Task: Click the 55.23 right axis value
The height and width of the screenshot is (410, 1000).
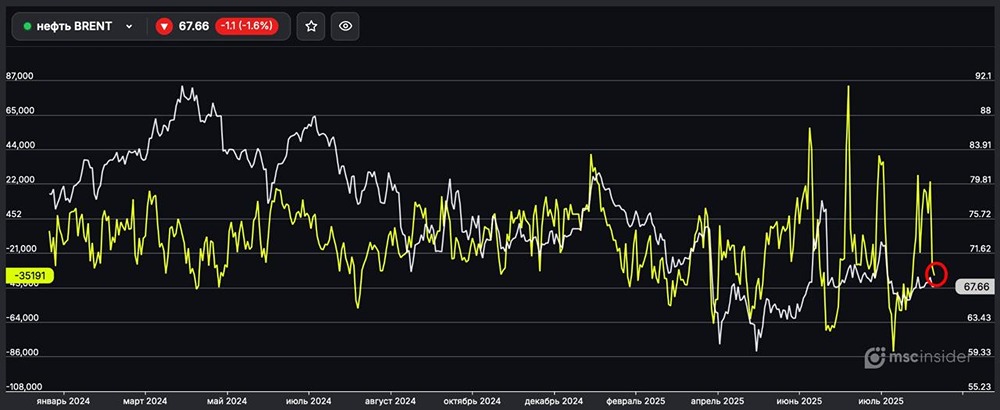Action: (978, 386)
